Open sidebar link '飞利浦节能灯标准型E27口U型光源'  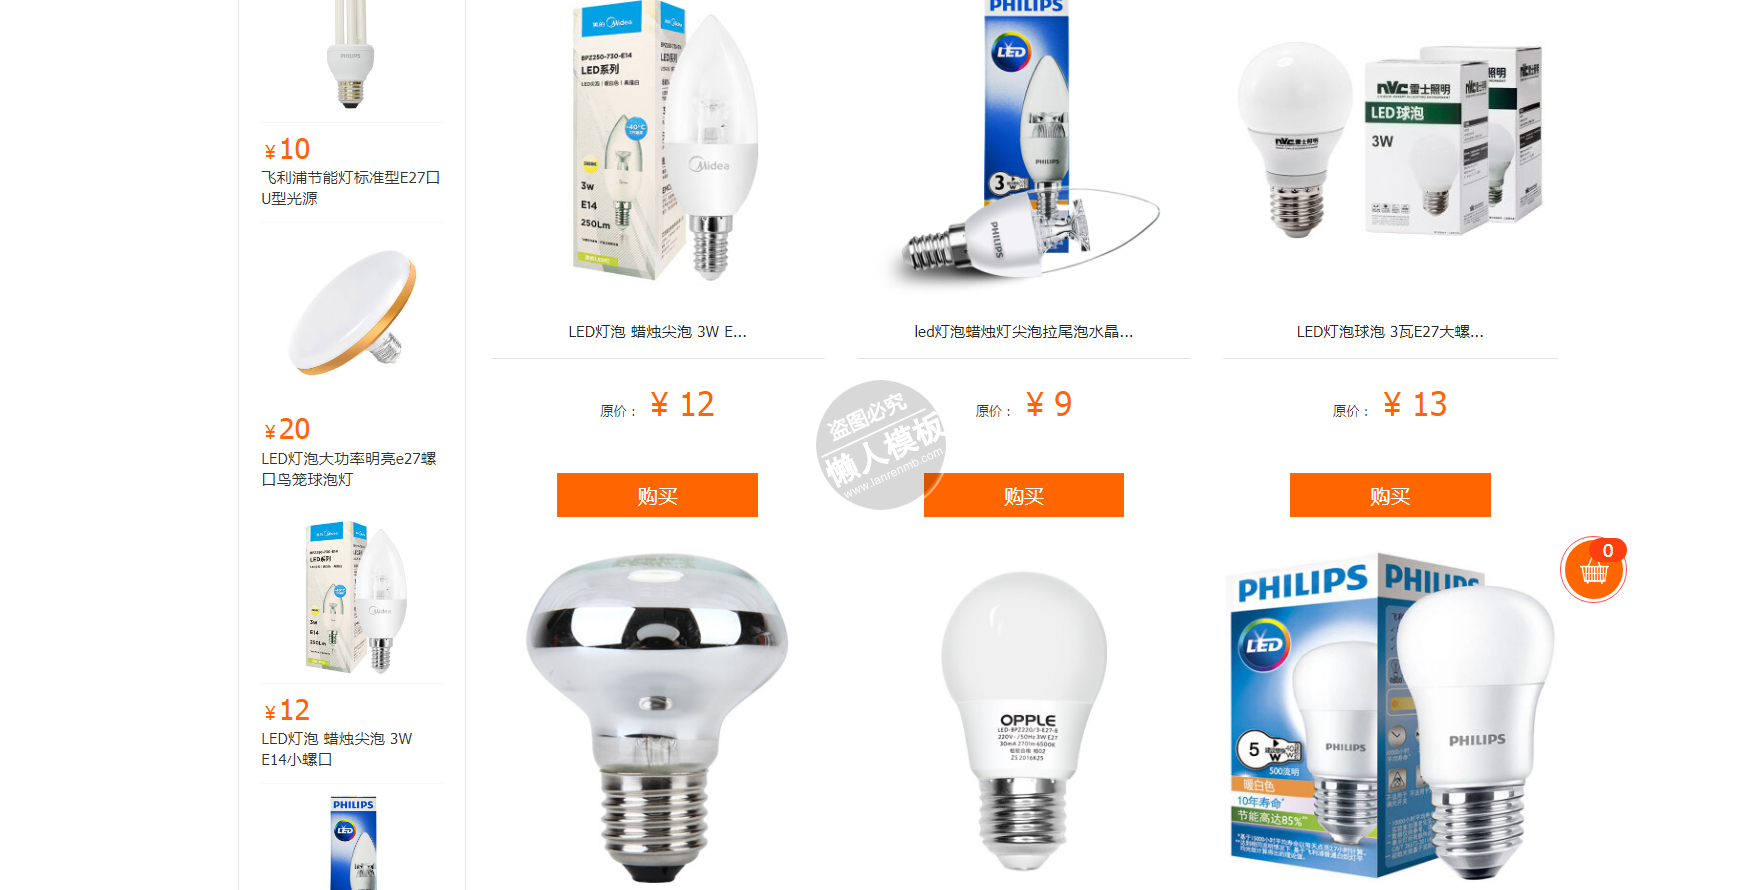click(351, 188)
